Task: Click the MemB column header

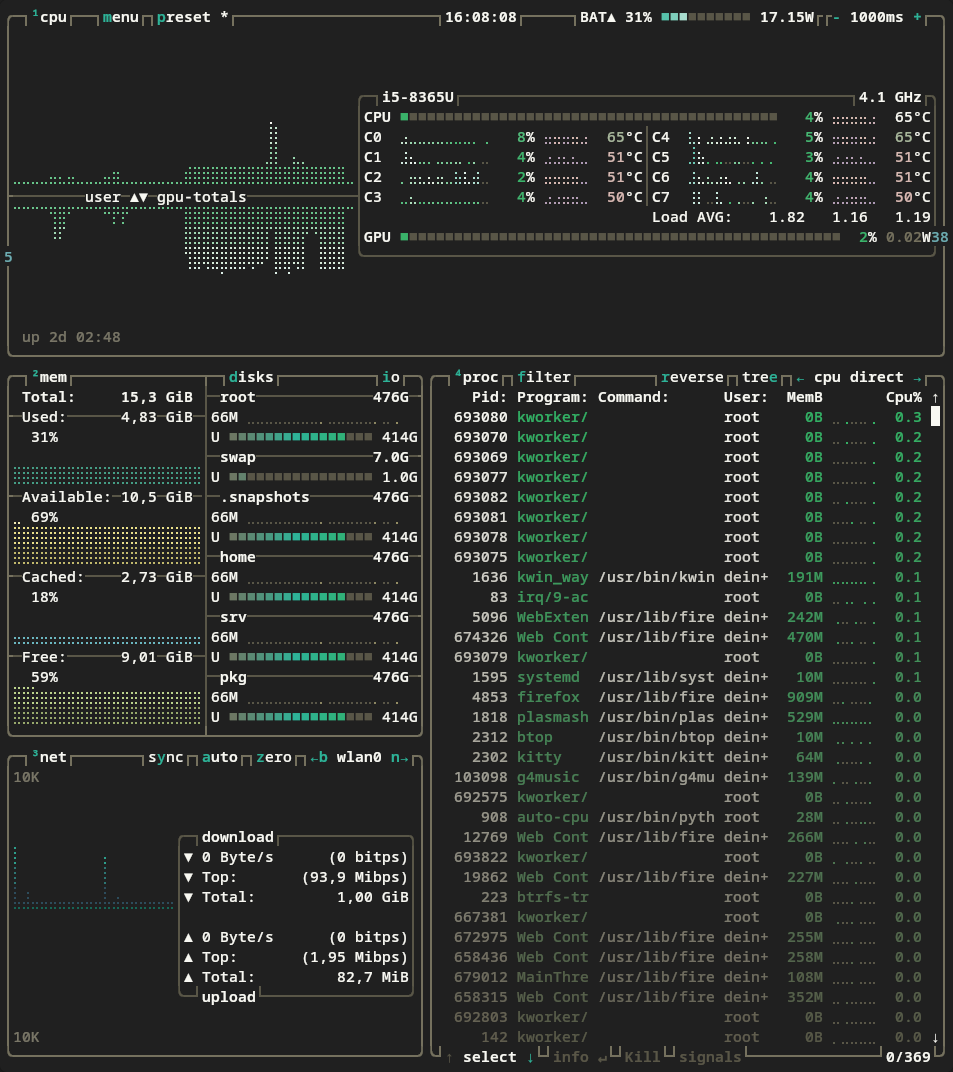Action: pos(805,397)
